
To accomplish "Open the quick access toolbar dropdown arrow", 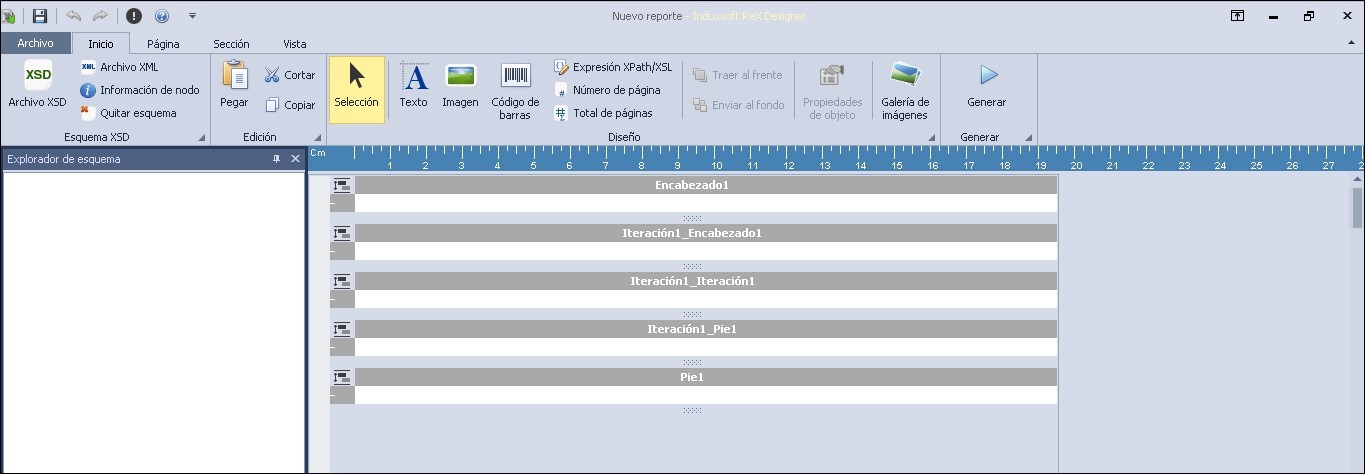I will point(192,16).
